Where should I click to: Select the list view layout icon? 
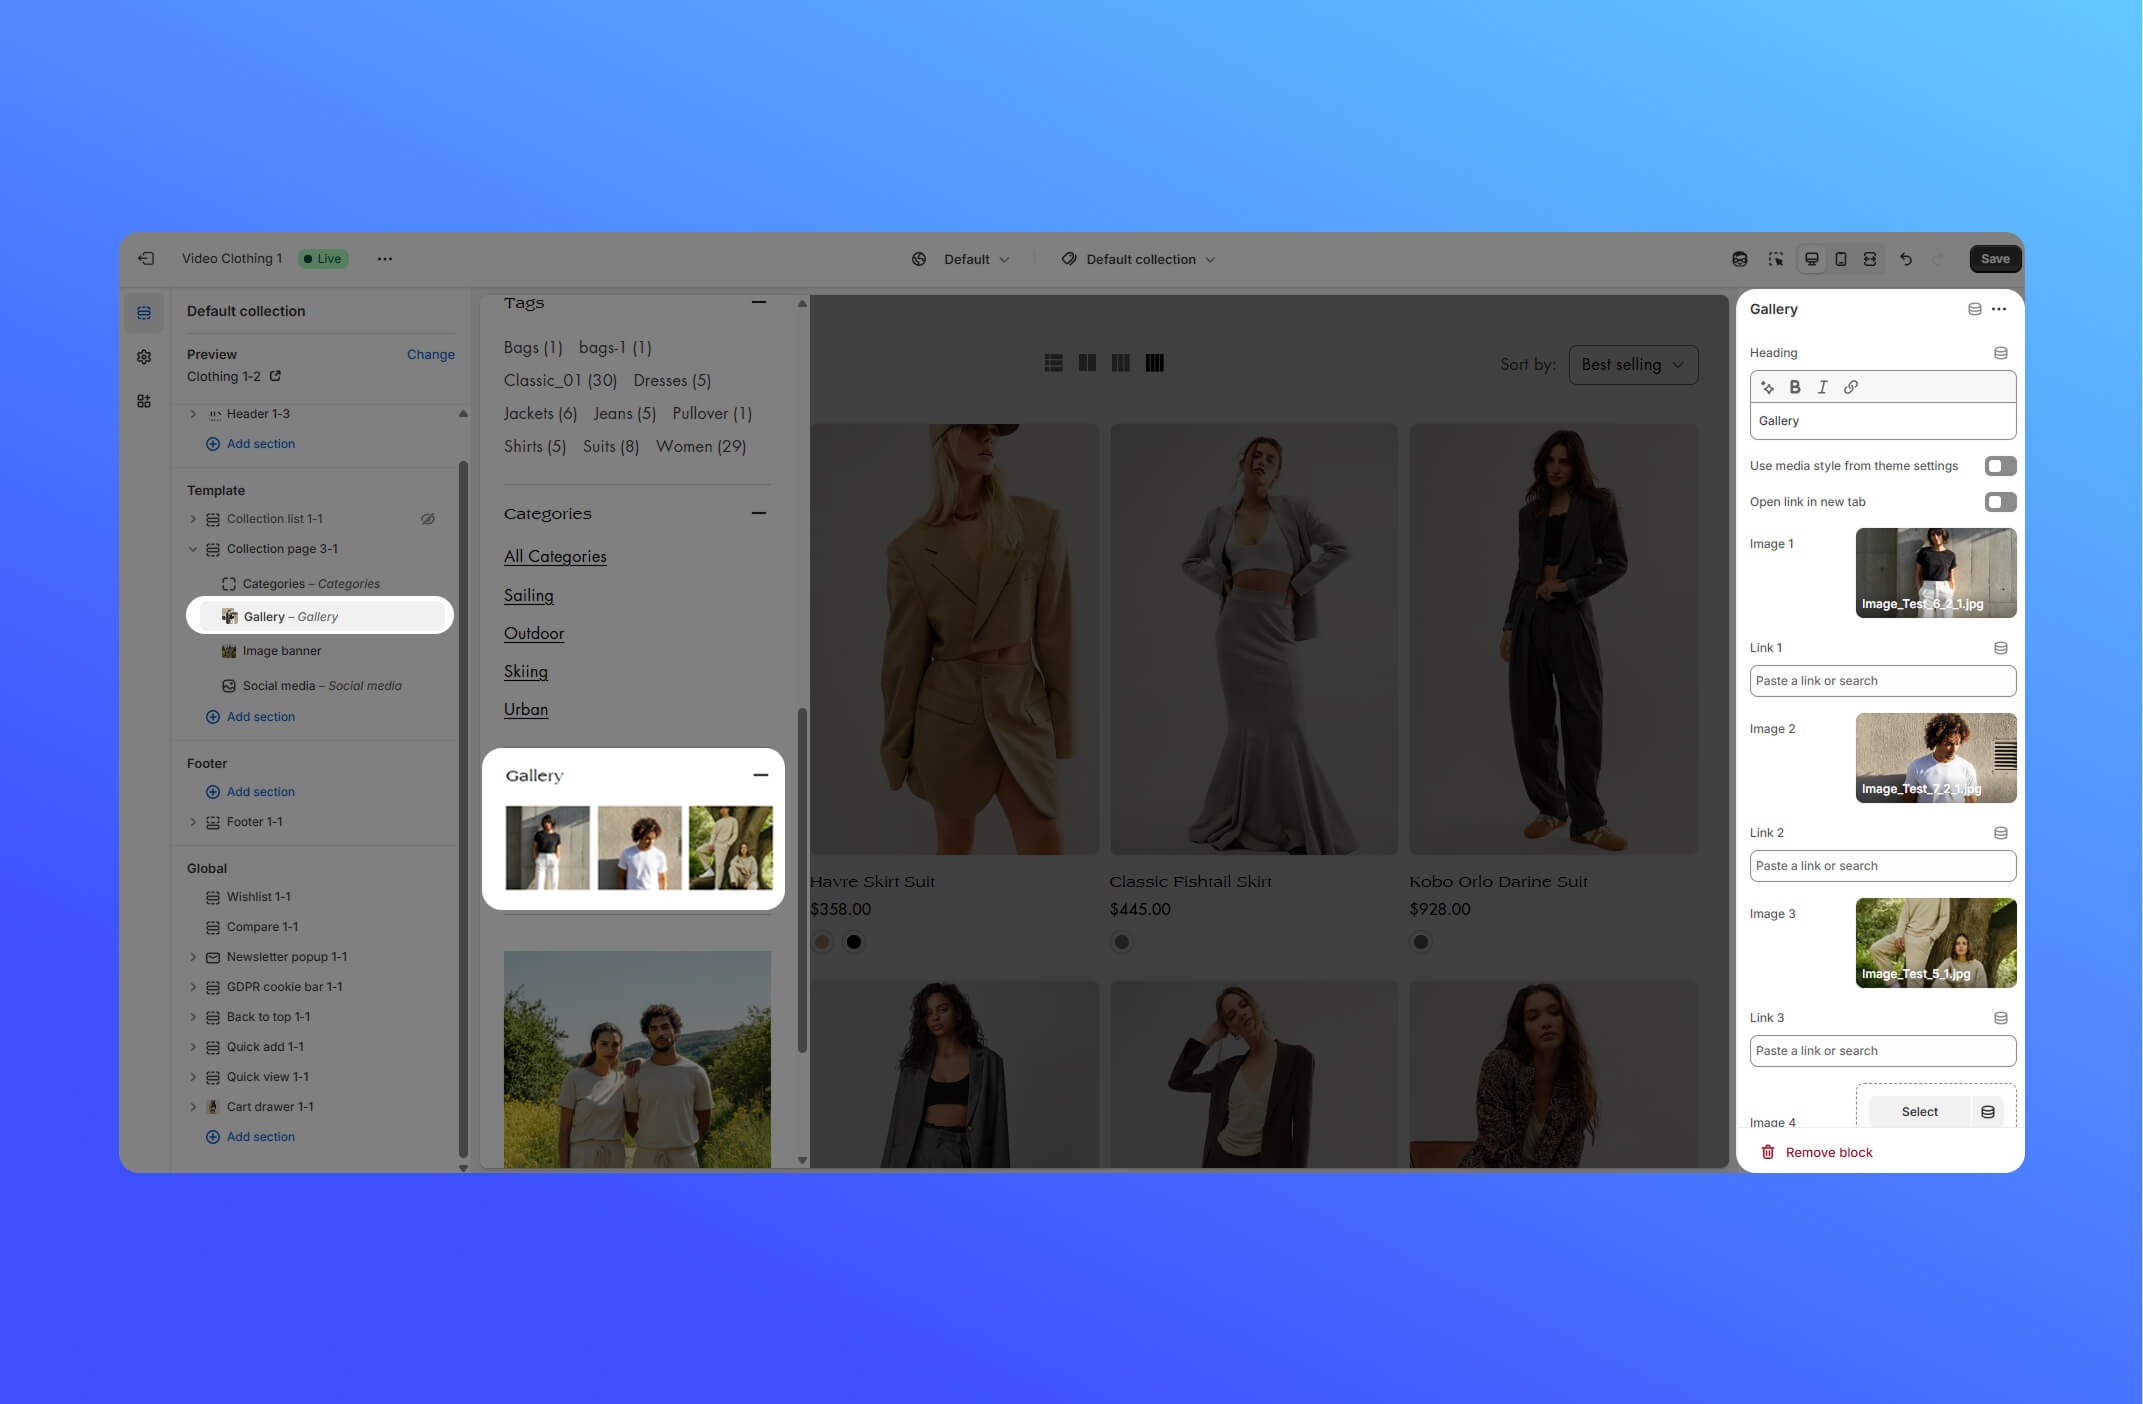1053,363
